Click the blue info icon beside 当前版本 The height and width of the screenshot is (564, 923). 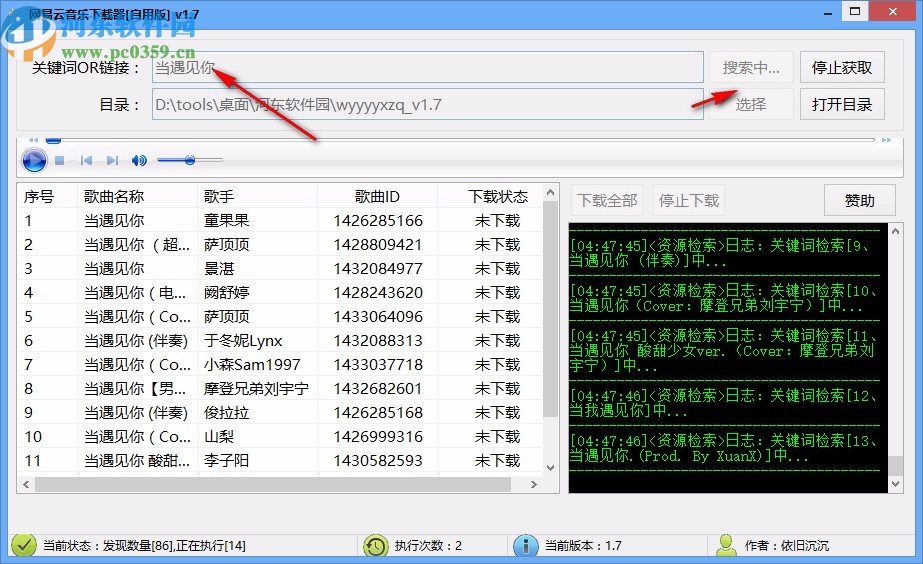526,546
